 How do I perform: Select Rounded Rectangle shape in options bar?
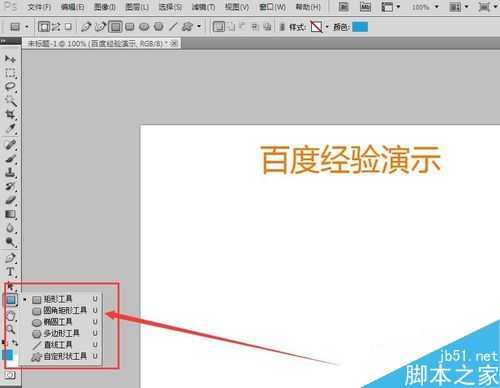[x=130, y=27]
